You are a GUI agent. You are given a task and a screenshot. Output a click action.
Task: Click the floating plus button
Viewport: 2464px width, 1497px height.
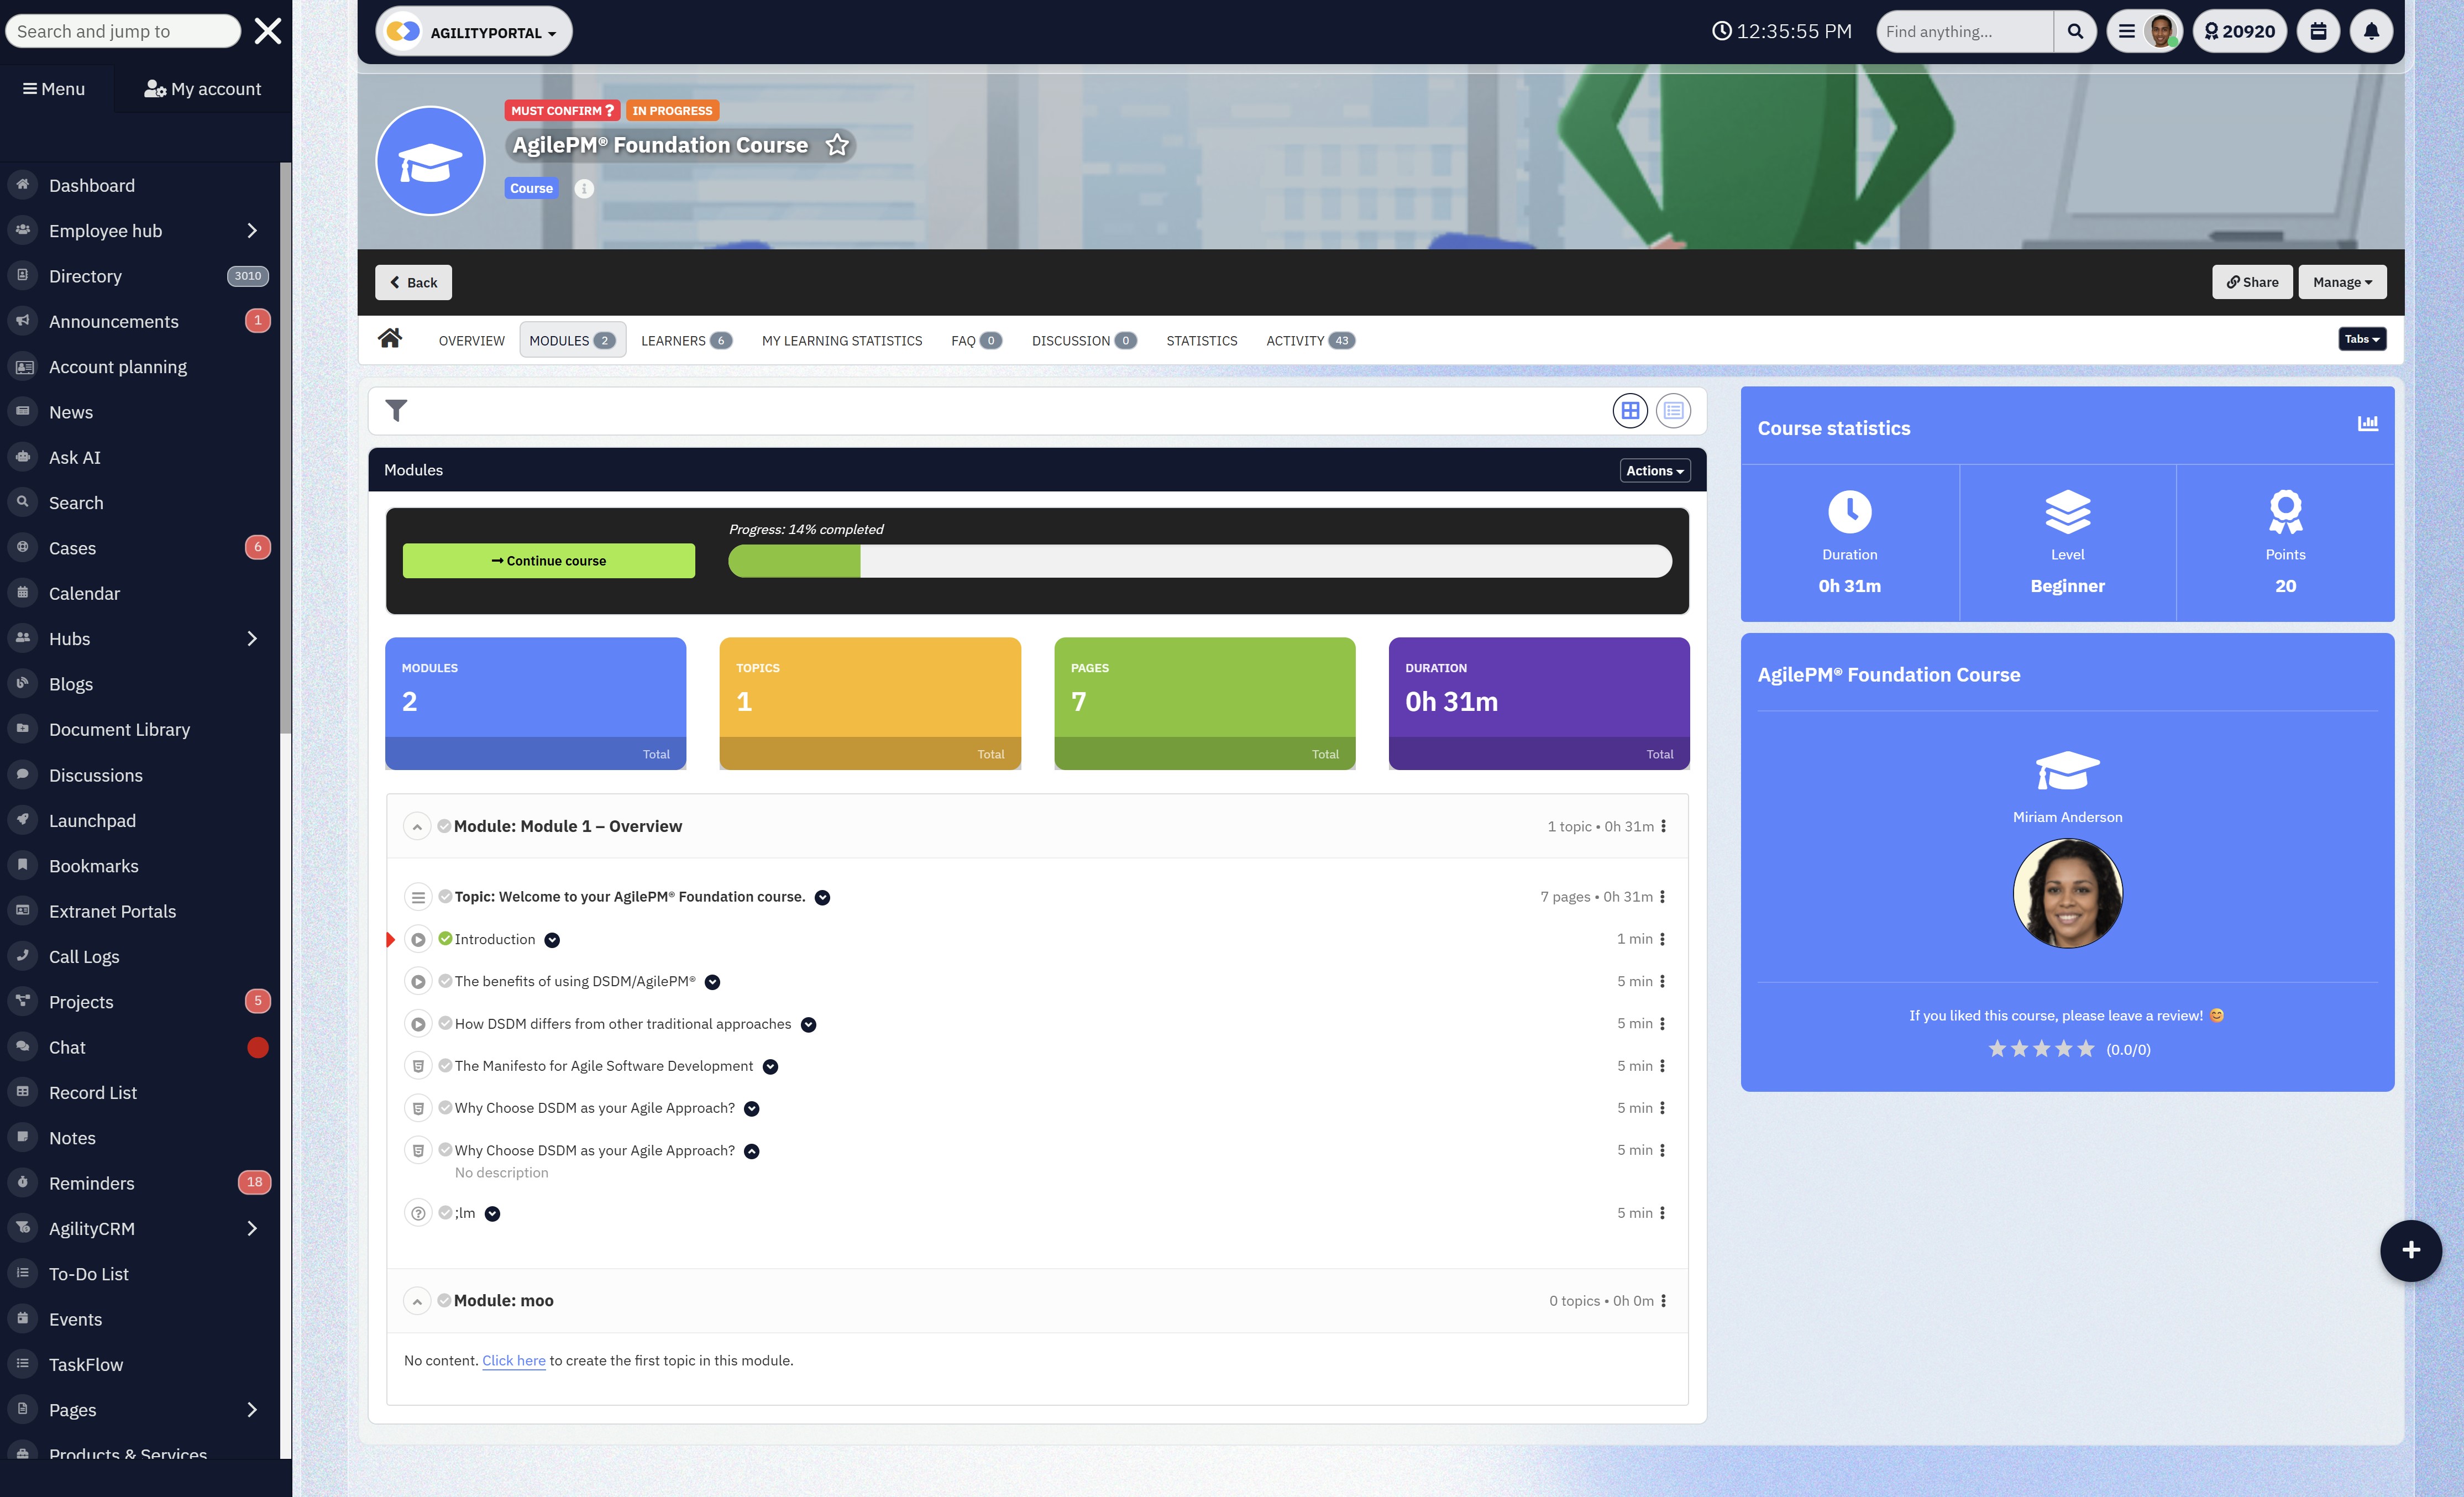point(2411,1250)
